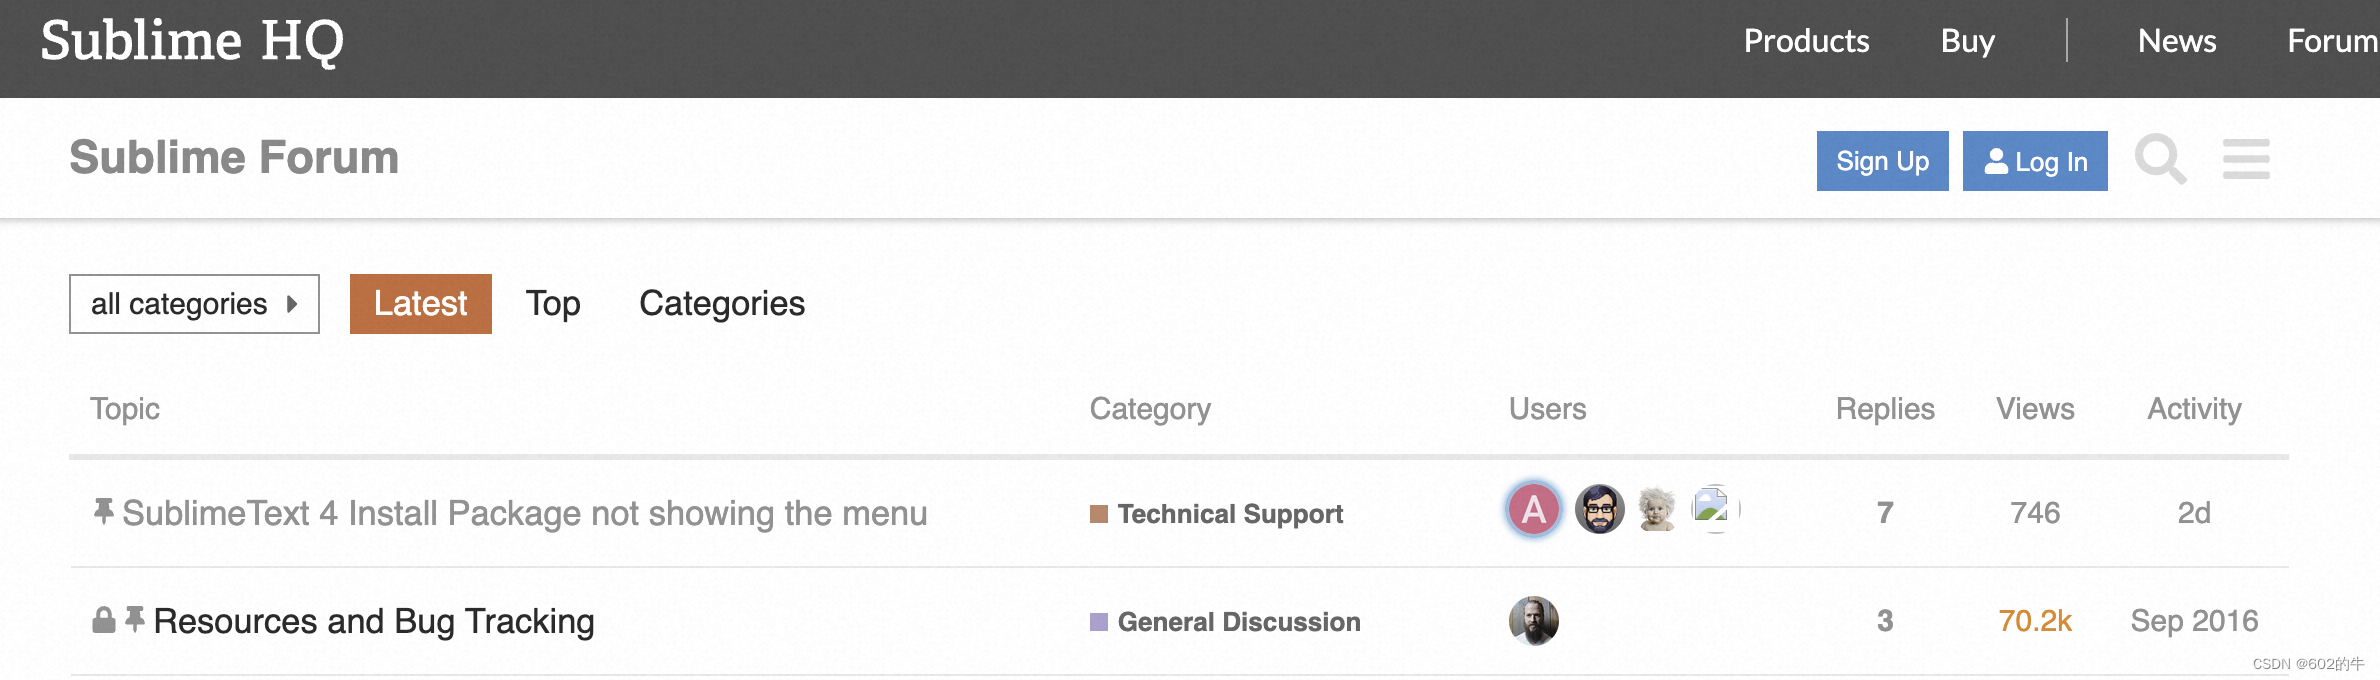2380x680 pixels.
Task: Click the broken image avatar
Action: (1714, 508)
